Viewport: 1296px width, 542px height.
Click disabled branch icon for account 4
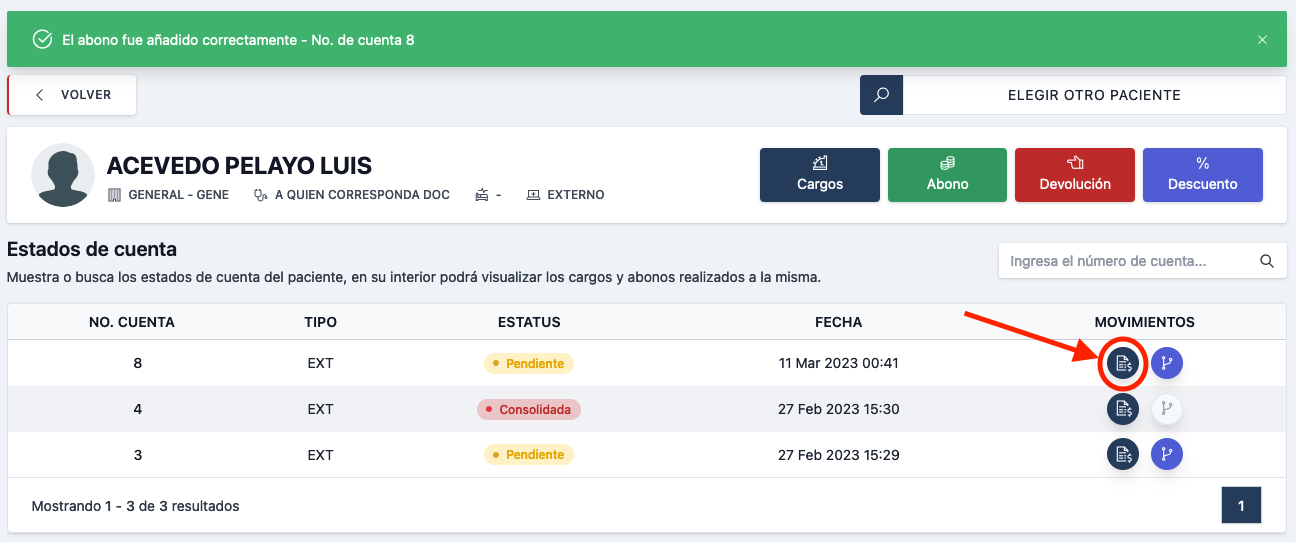click(x=1166, y=409)
